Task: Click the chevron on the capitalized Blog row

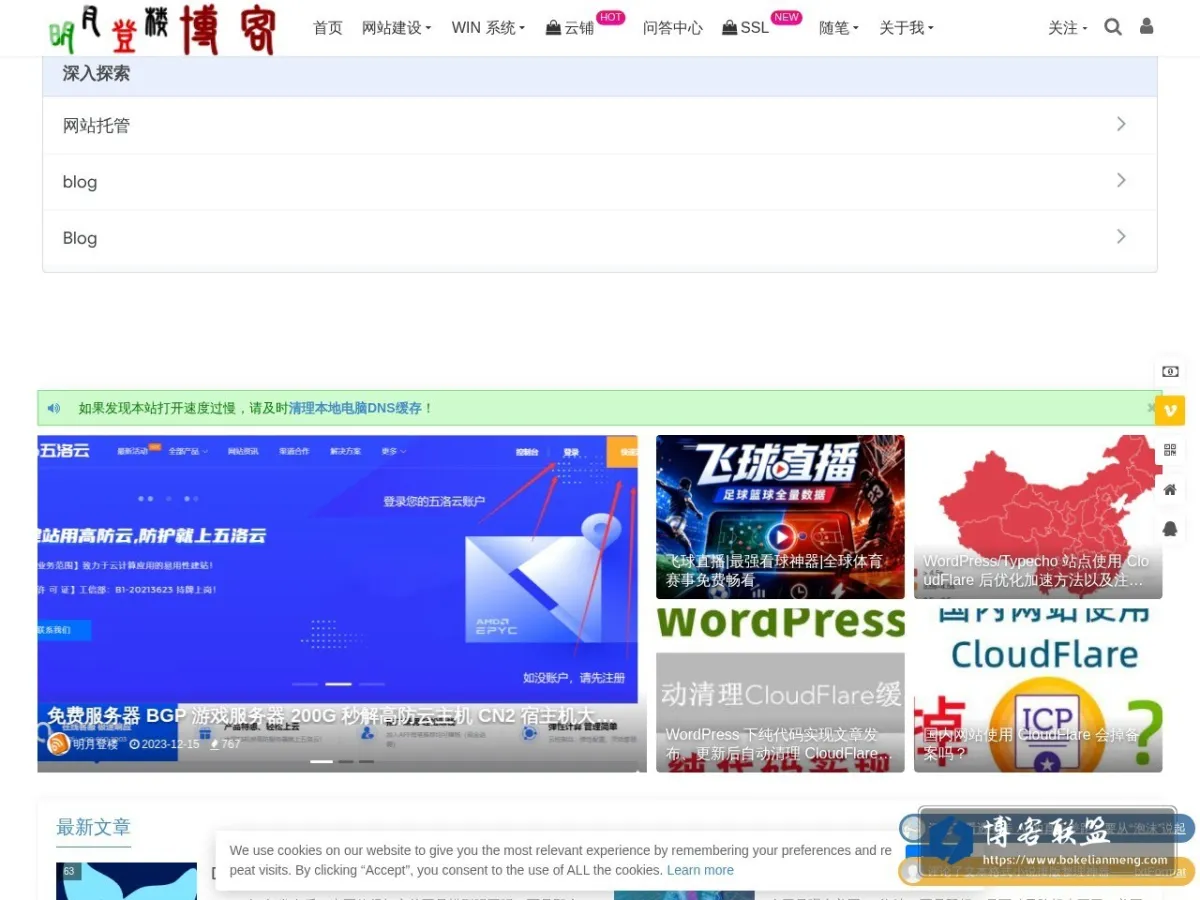Action: [x=1121, y=236]
